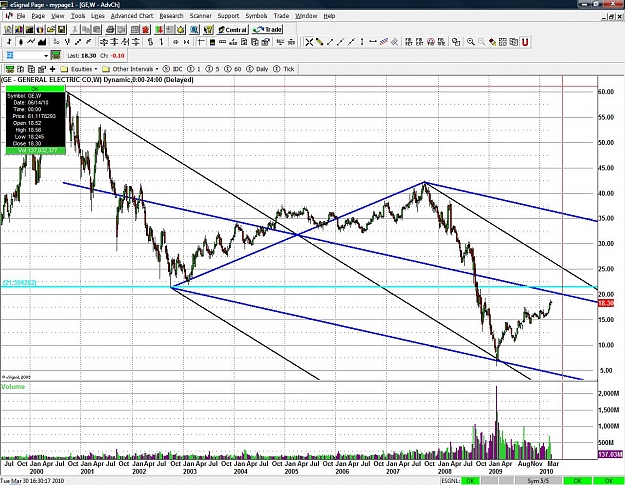The image size is (625, 485).
Task: Open the Research menu
Action: (x=171, y=16)
